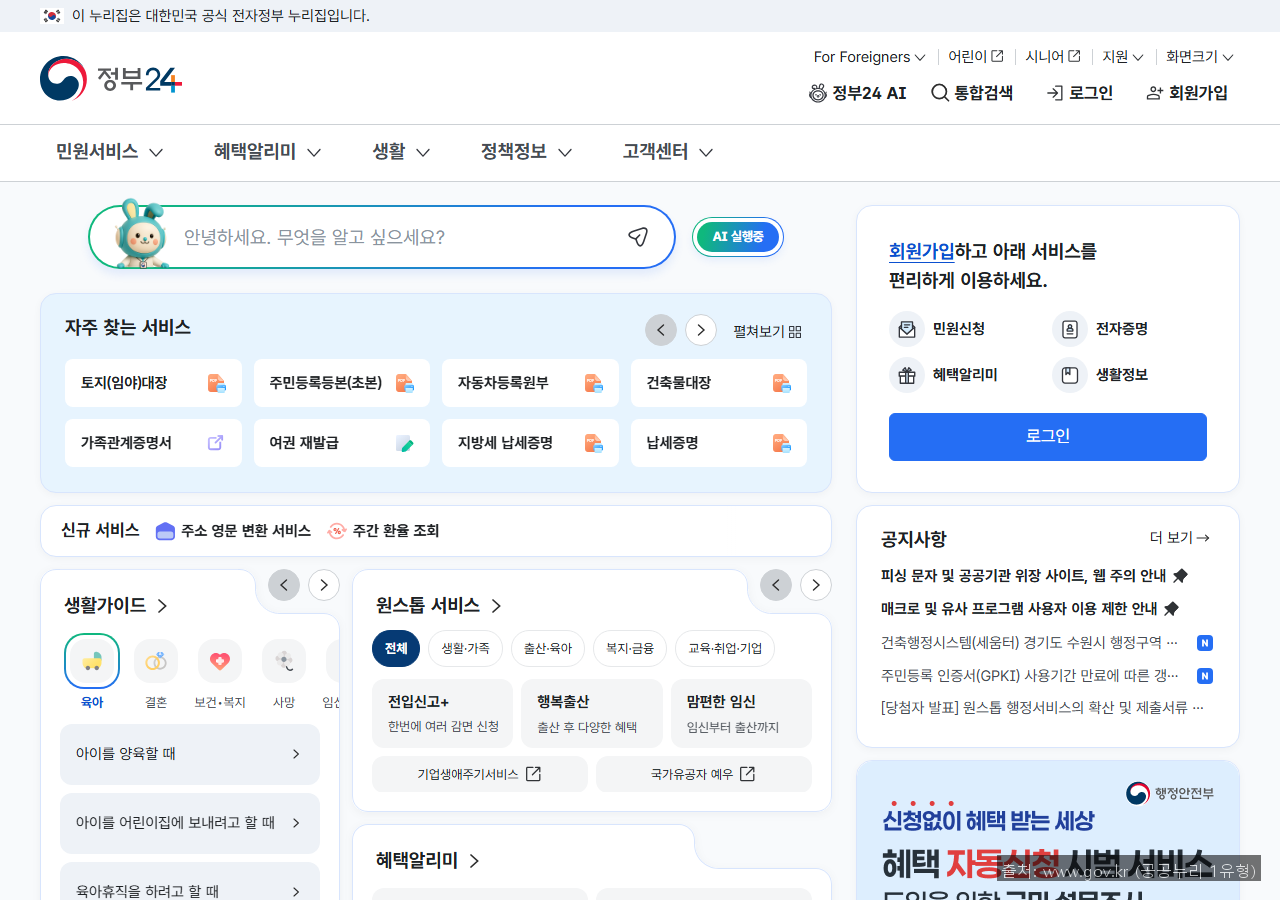1280x900 pixels.
Task: Click the blue 로그인 button
Action: tap(1047, 437)
